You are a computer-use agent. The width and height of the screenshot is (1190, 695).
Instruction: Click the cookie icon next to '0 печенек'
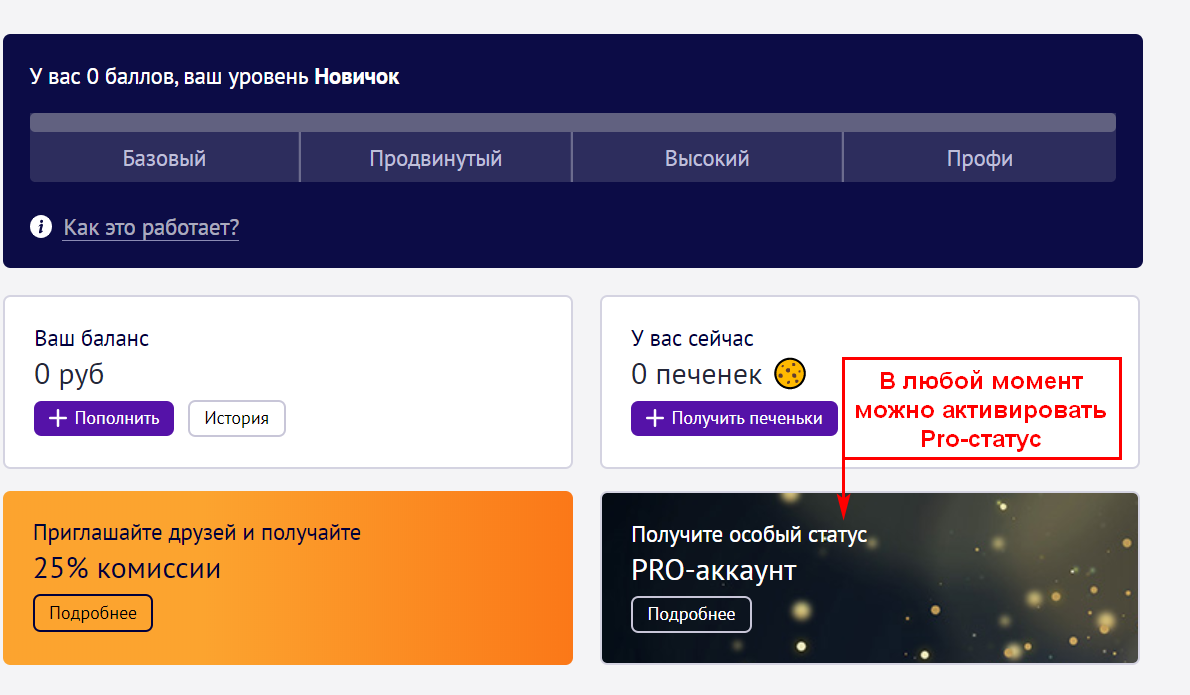click(x=790, y=373)
